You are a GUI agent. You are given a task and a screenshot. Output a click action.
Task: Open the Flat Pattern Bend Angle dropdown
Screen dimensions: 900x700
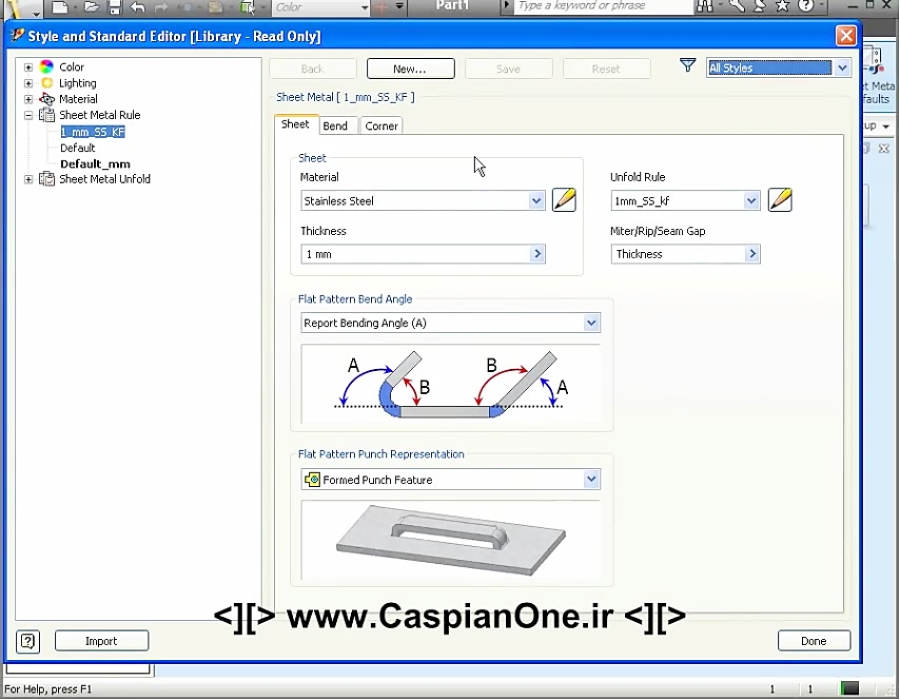coord(592,322)
